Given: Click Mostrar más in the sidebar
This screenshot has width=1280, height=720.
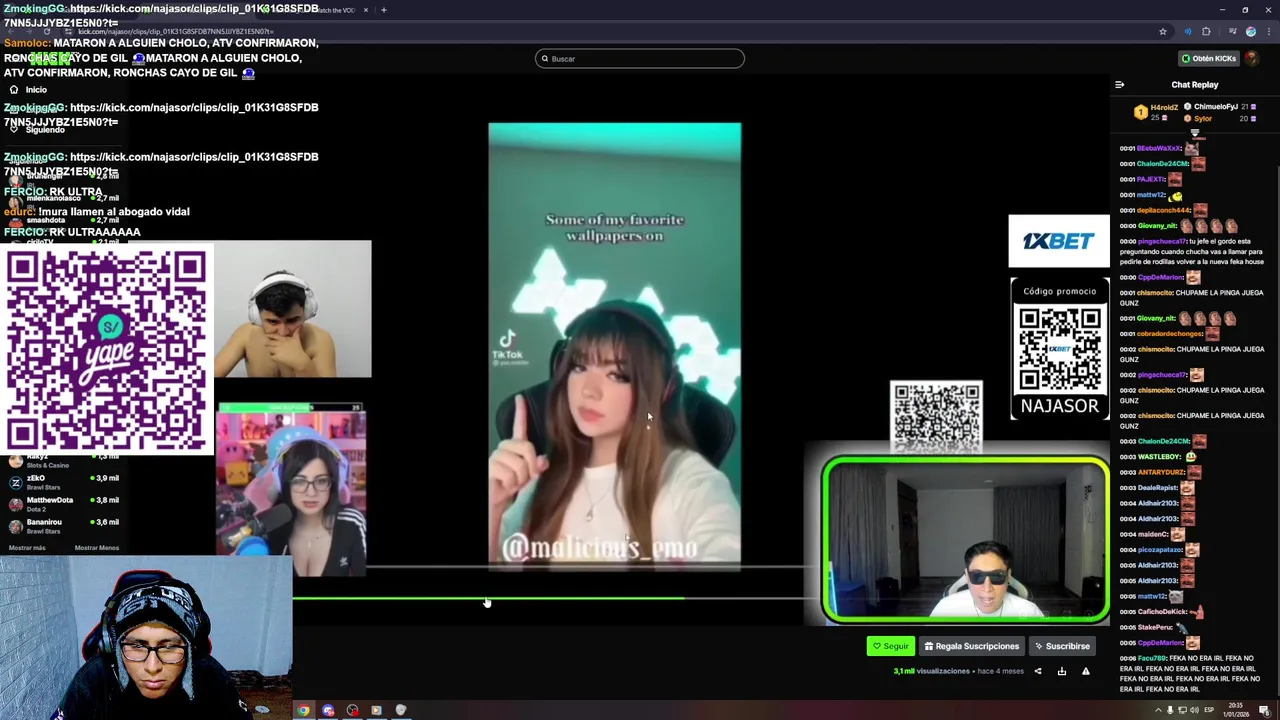Looking at the screenshot, I should tap(27, 548).
